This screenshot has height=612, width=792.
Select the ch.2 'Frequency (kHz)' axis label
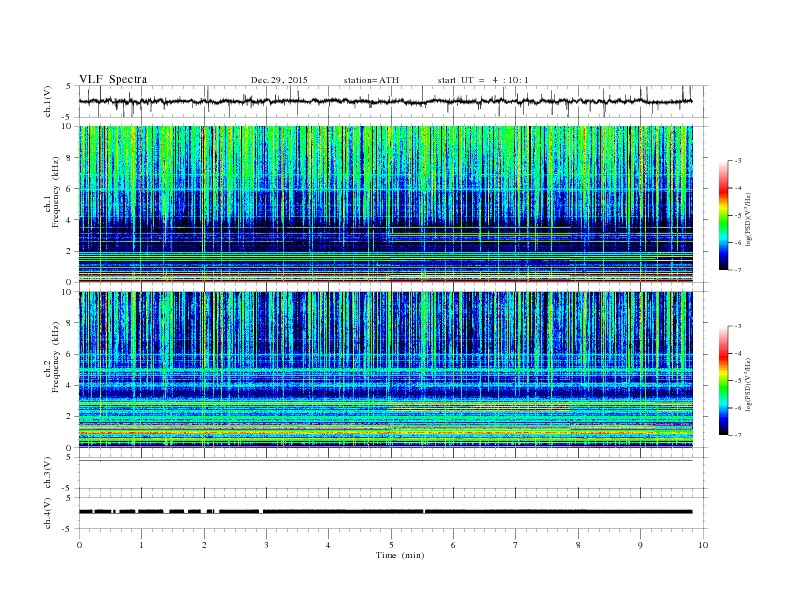(56, 357)
